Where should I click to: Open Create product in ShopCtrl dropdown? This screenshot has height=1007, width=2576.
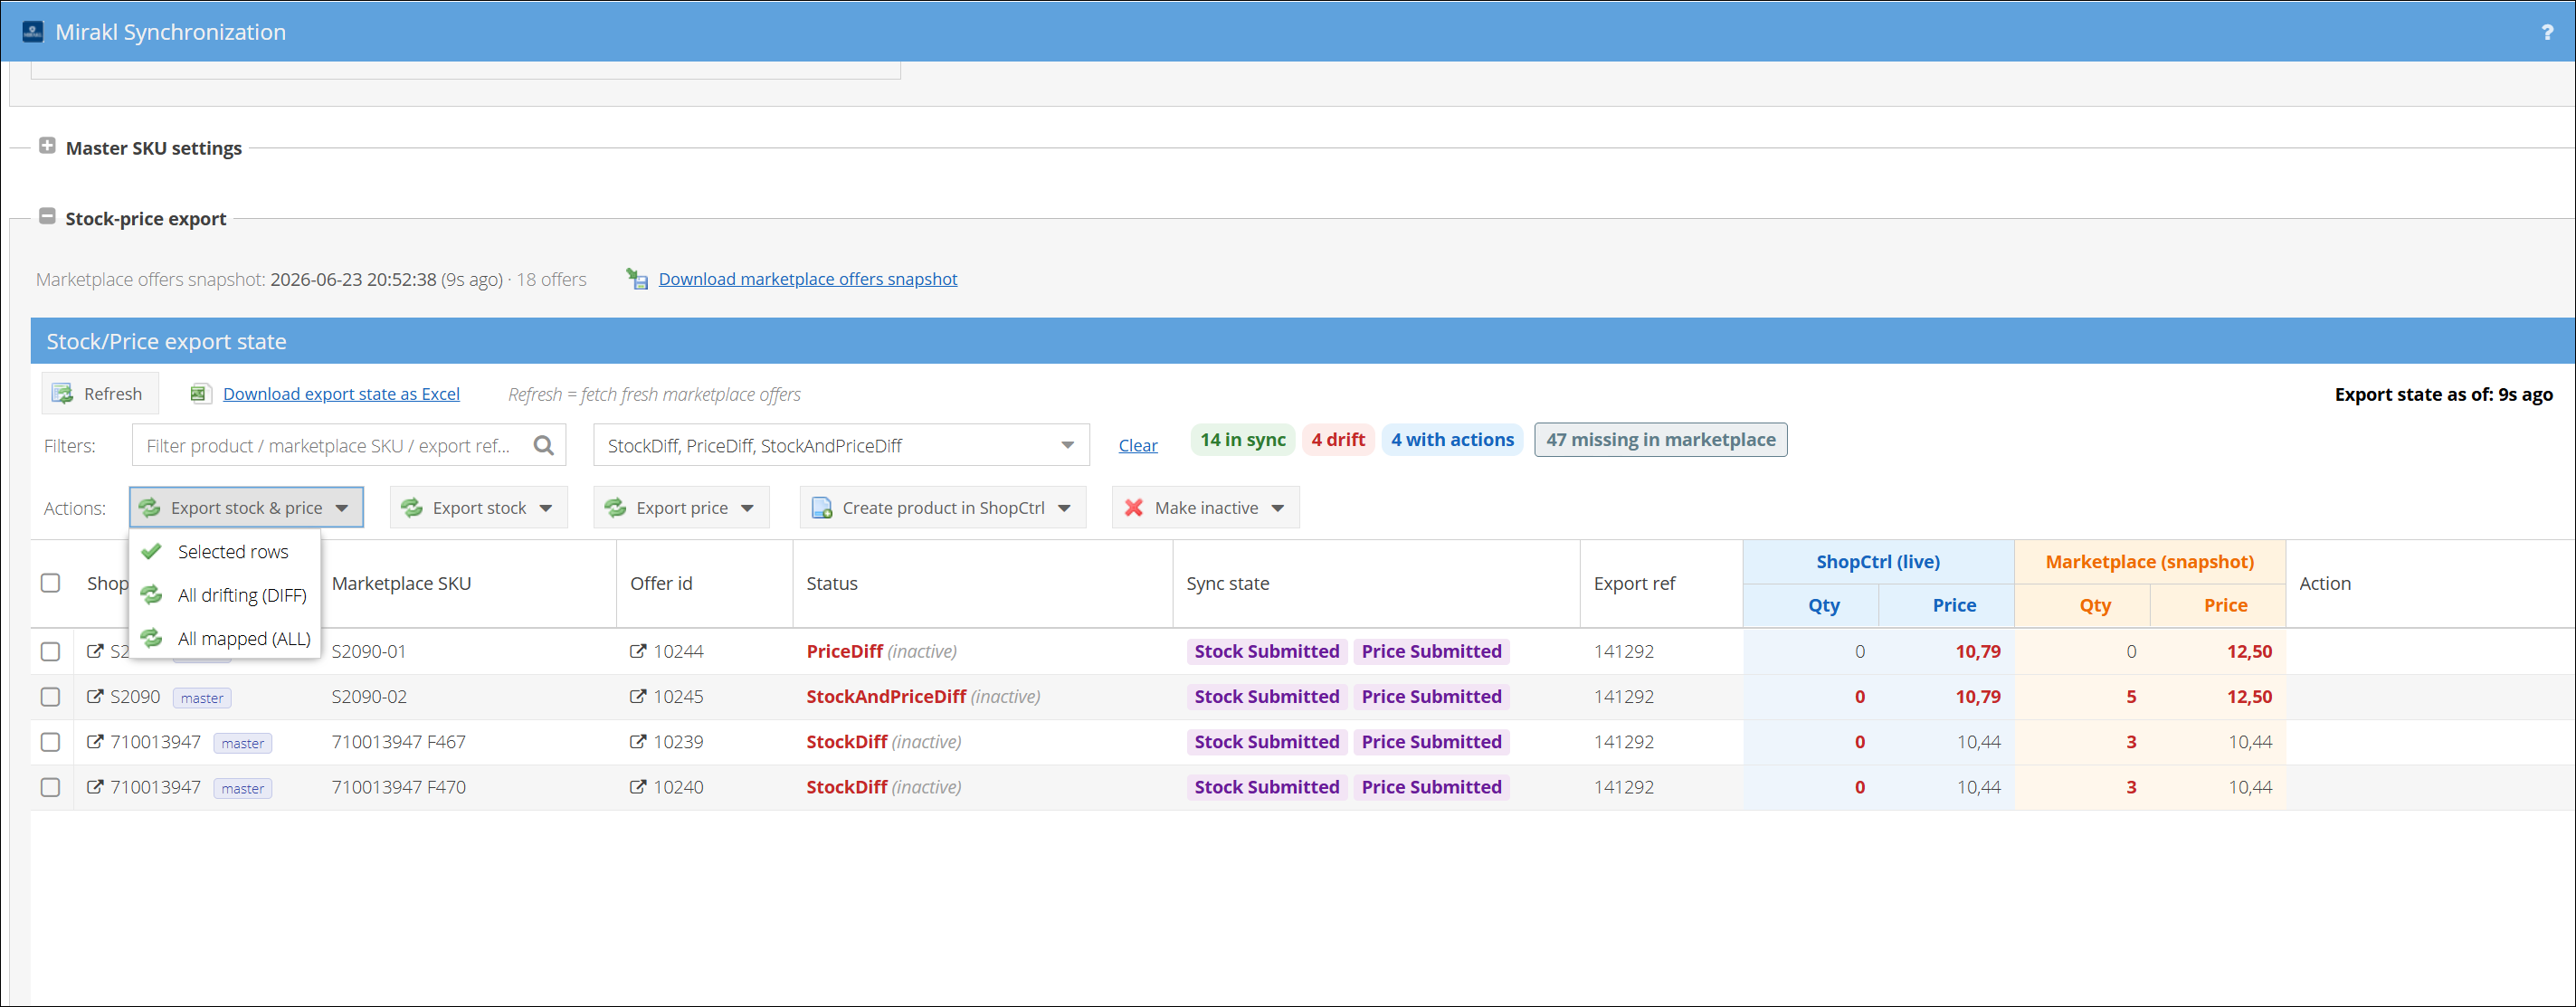943,508
